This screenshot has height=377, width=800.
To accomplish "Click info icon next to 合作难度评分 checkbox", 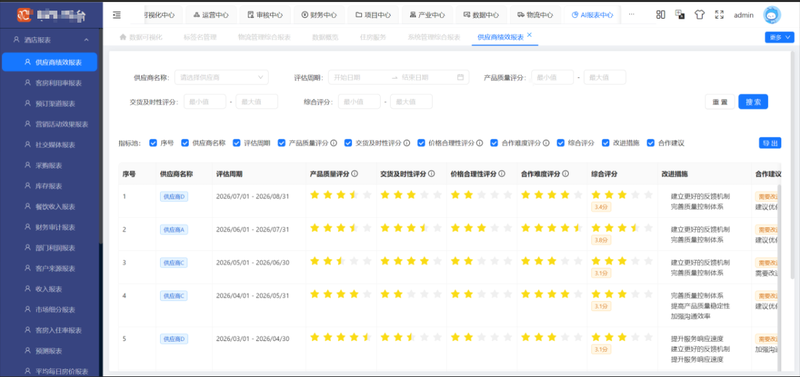I will click(x=546, y=143).
